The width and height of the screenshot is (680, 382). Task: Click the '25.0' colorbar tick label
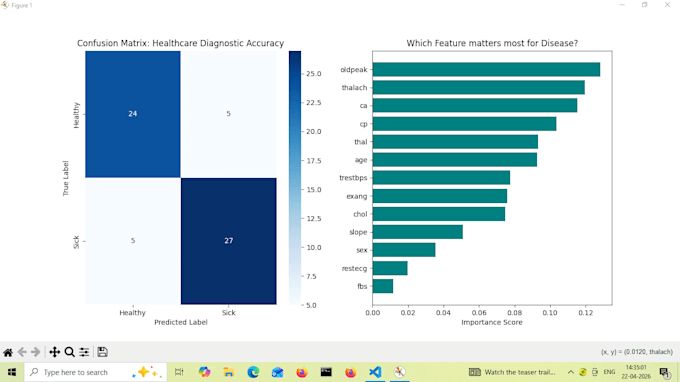click(314, 74)
